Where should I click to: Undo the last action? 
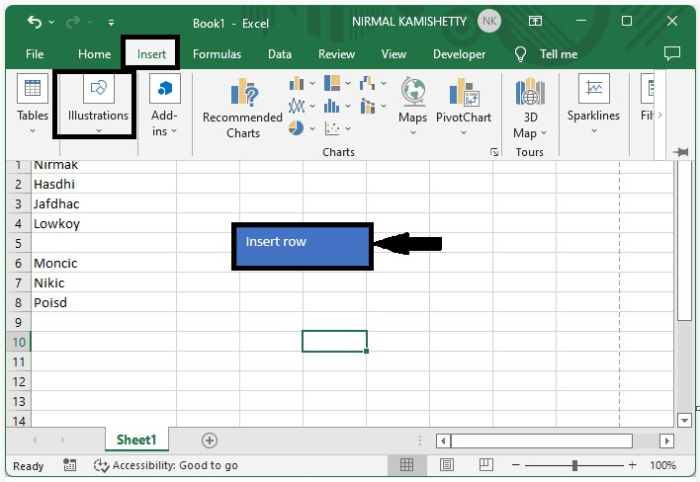pos(34,21)
